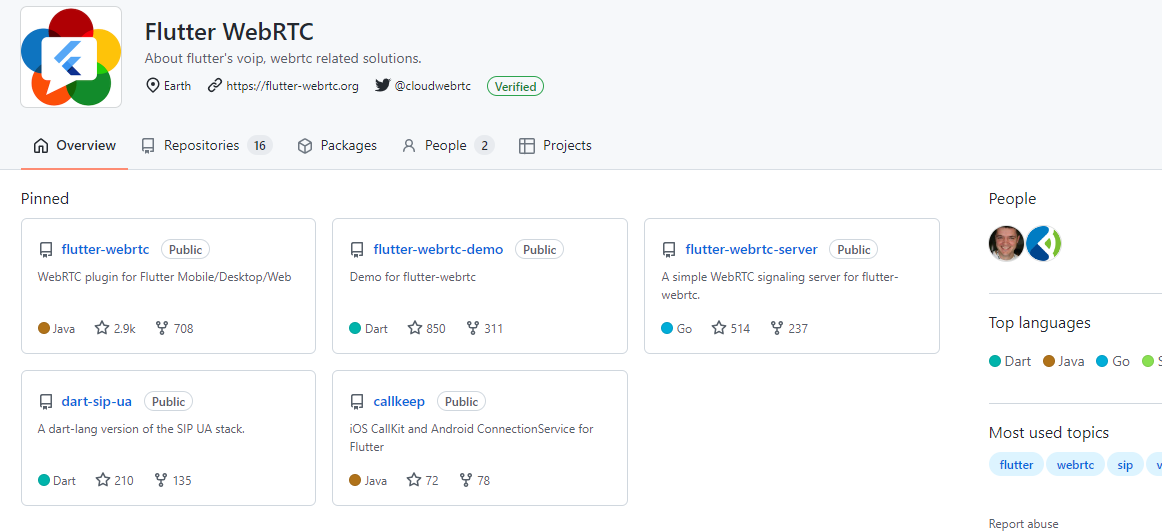Click the fork icon on flutter-webrtc-server card
The height and width of the screenshot is (532, 1162).
click(x=777, y=327)
